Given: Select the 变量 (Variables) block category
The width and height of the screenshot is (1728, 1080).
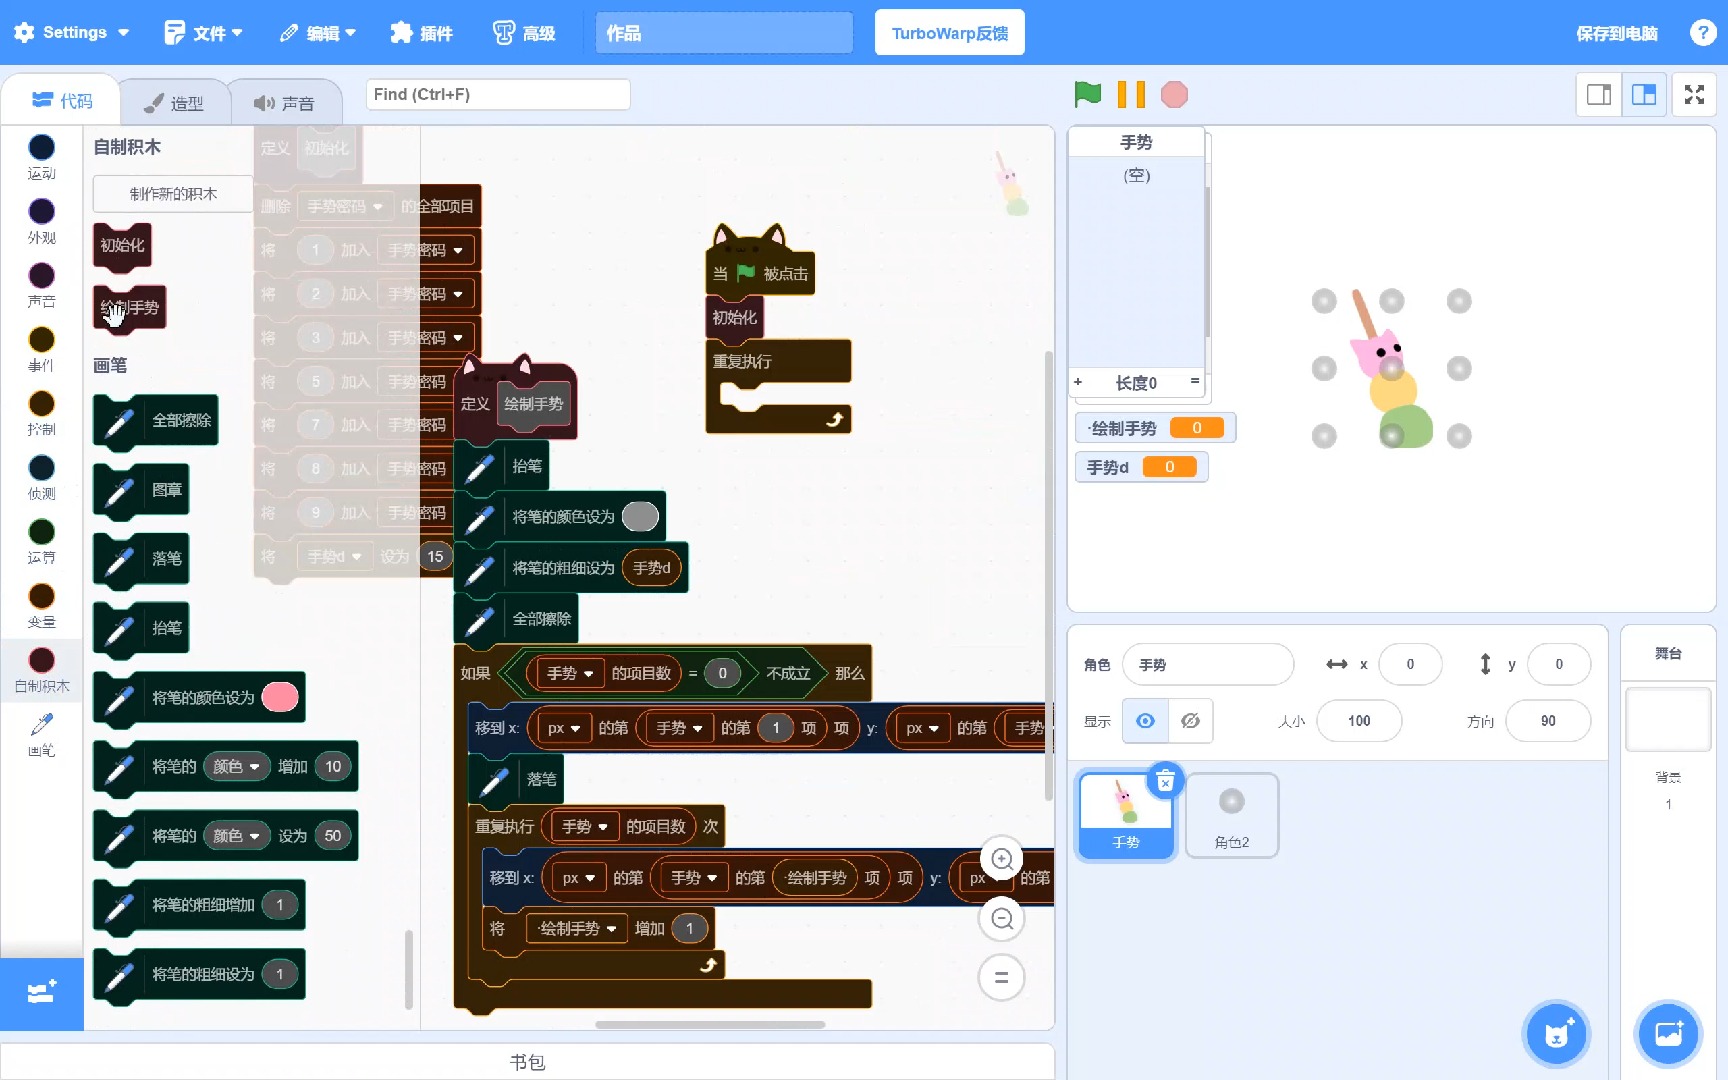Looking at the screenshot, I should click(x=41, y=606).
